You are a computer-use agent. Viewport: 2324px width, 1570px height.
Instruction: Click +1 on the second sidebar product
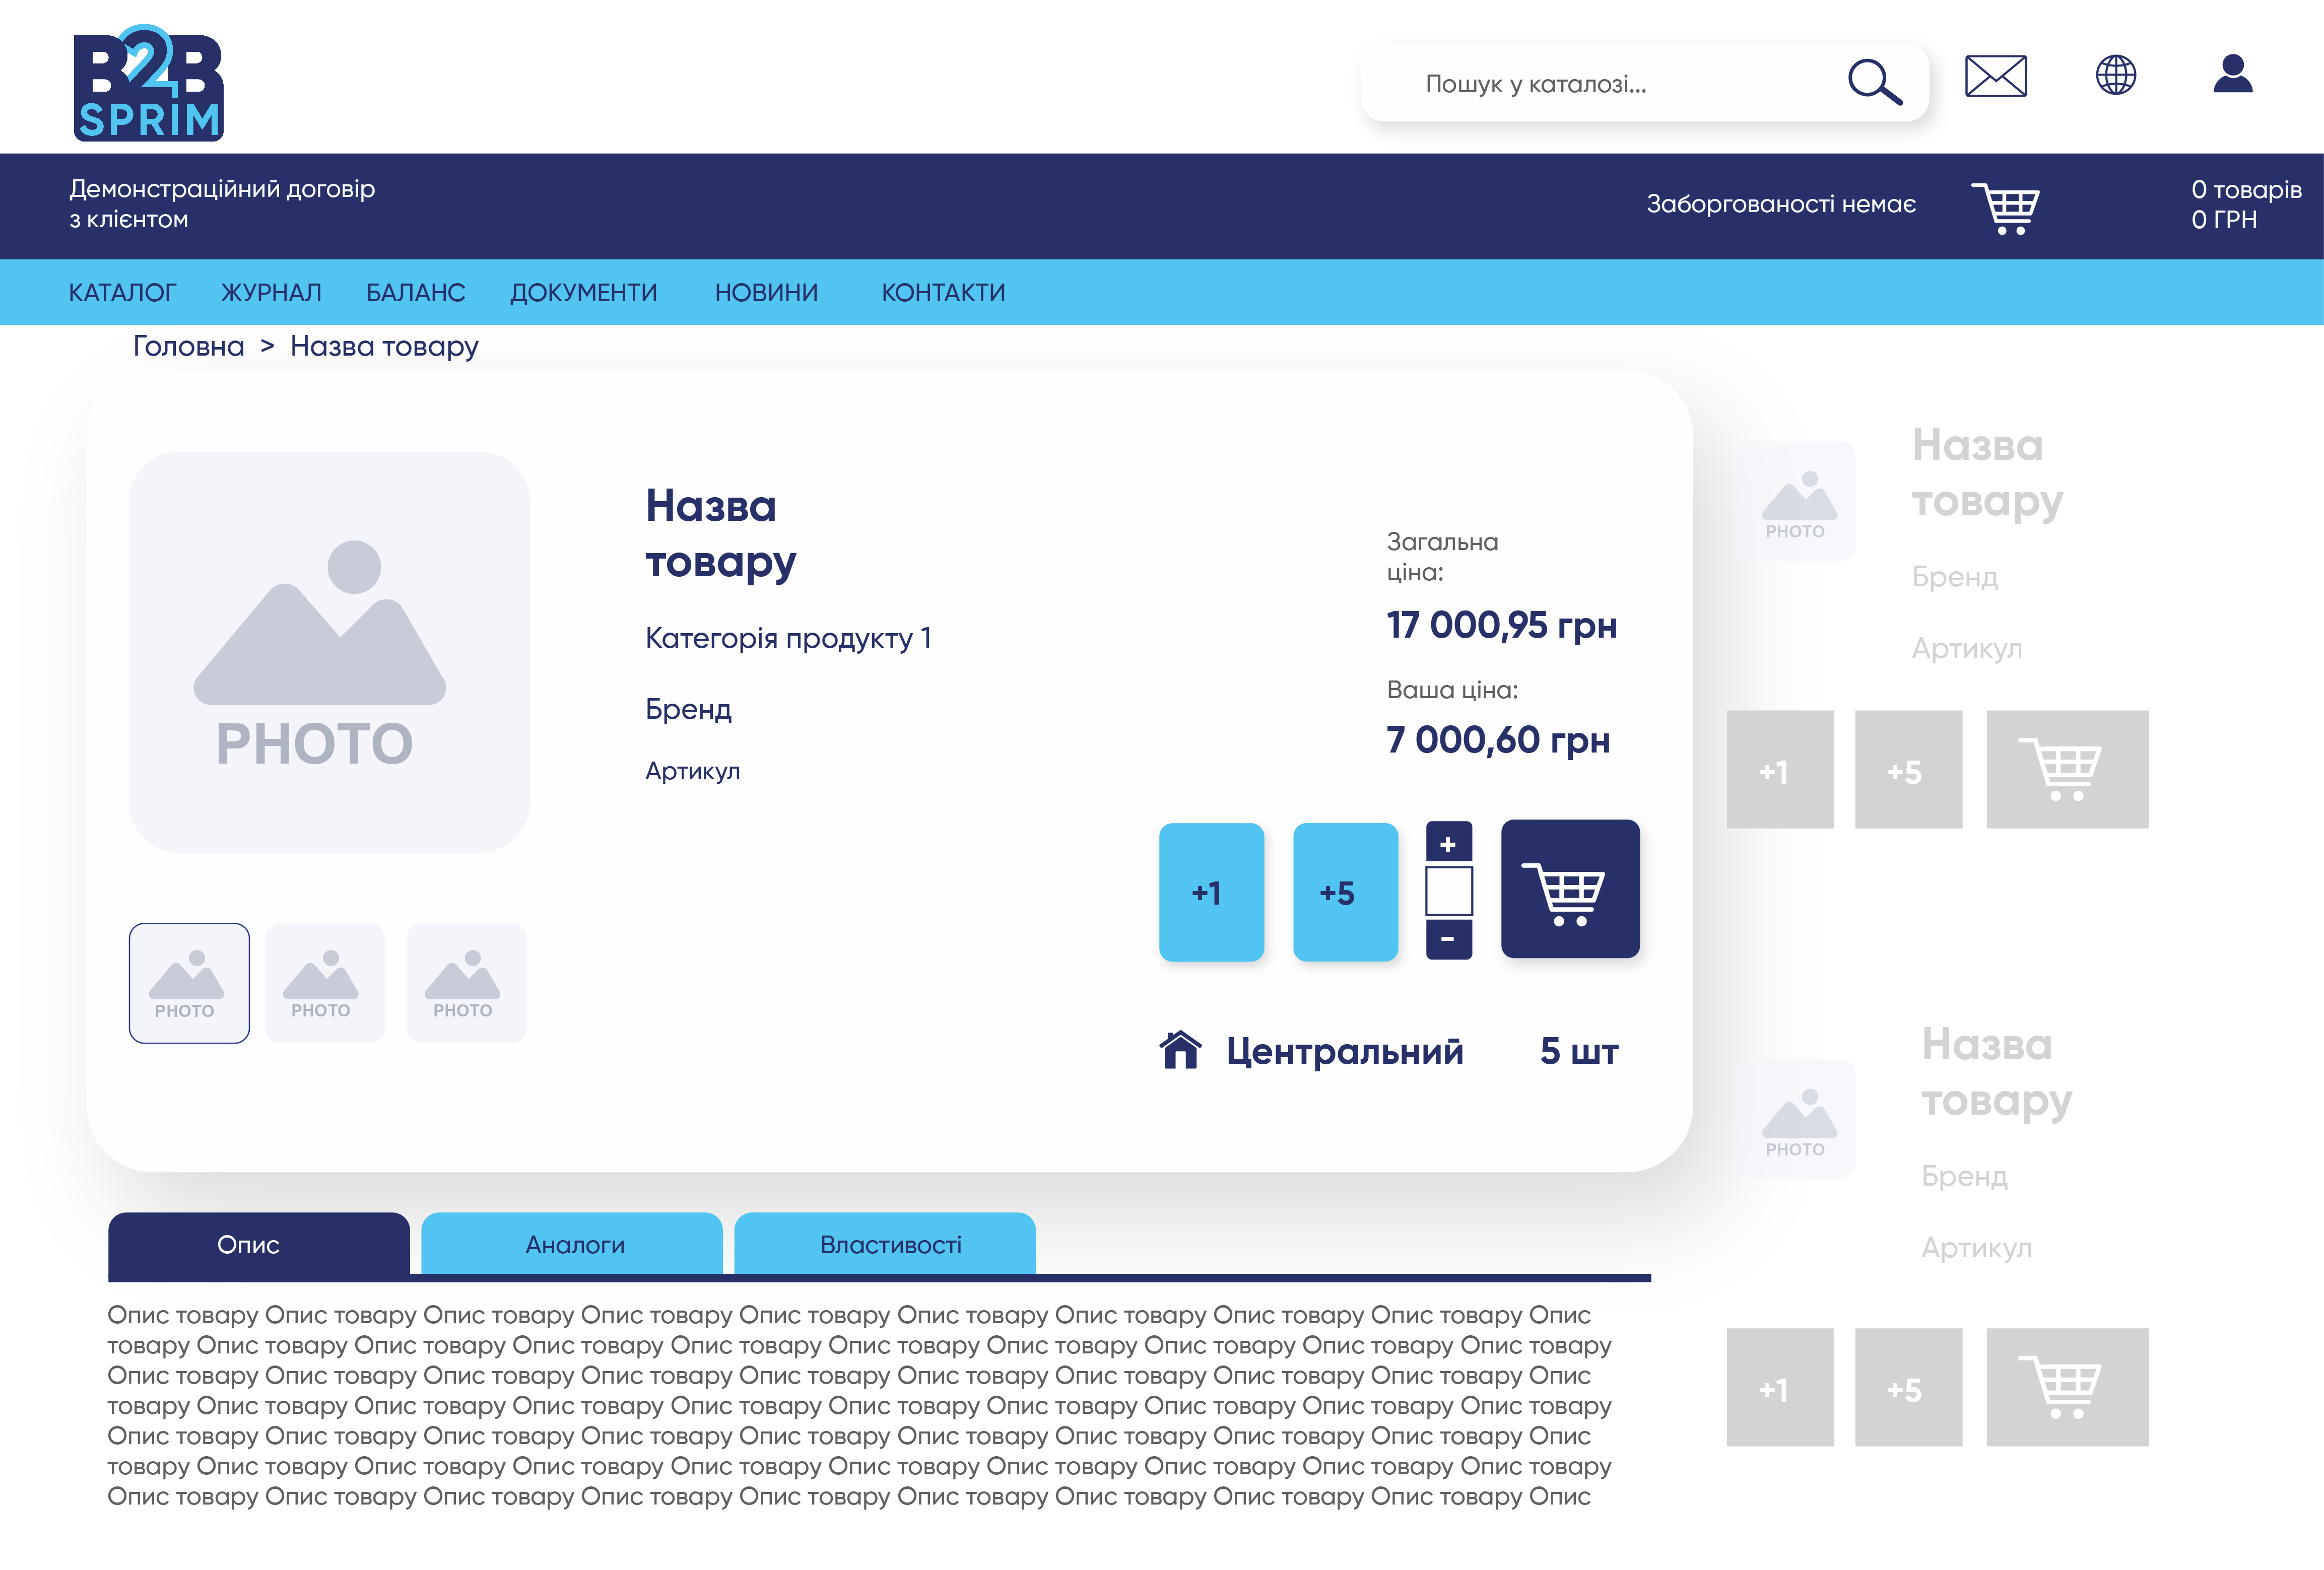[x=1780, y=1386]
